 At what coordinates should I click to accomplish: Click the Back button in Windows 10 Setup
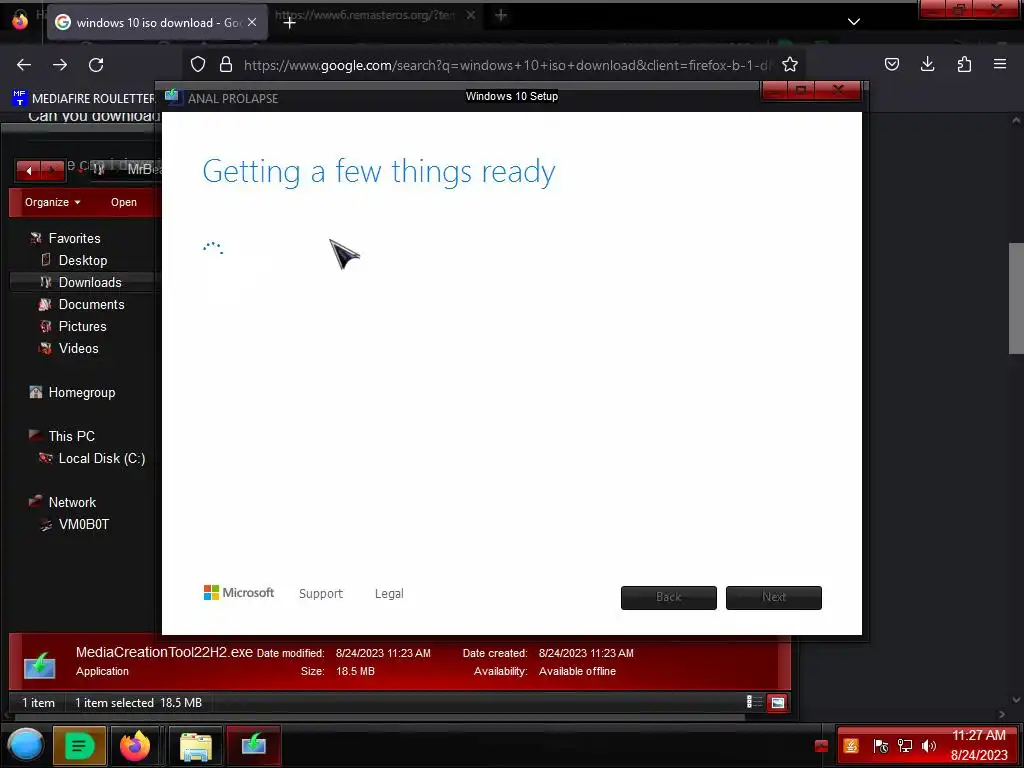click(x=669, y=598)
